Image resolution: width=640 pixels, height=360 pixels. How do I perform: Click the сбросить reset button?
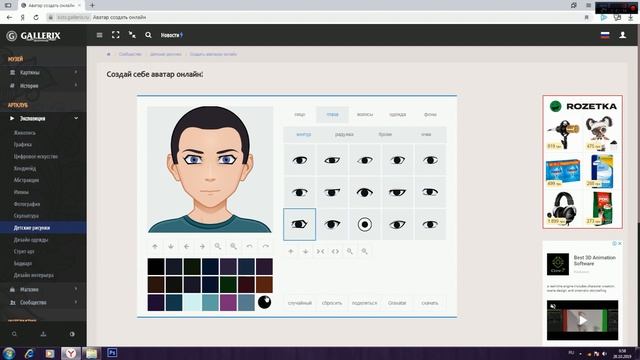pyautogui.click(x=332, y=303)
